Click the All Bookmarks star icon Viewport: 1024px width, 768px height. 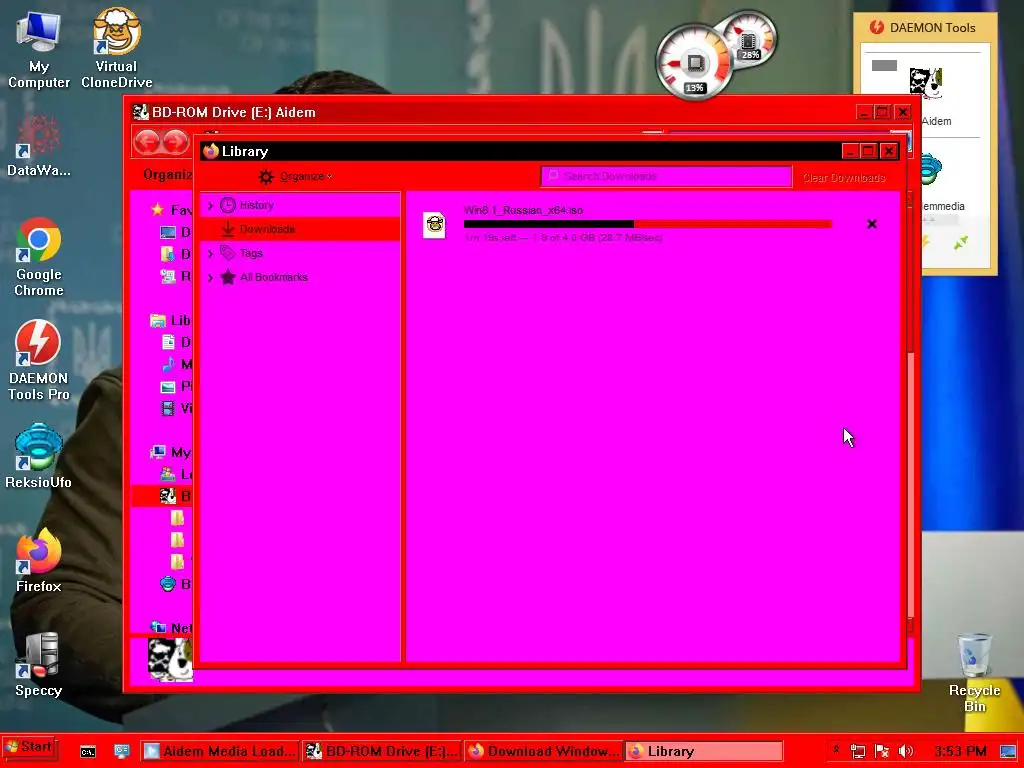[227, 277]
